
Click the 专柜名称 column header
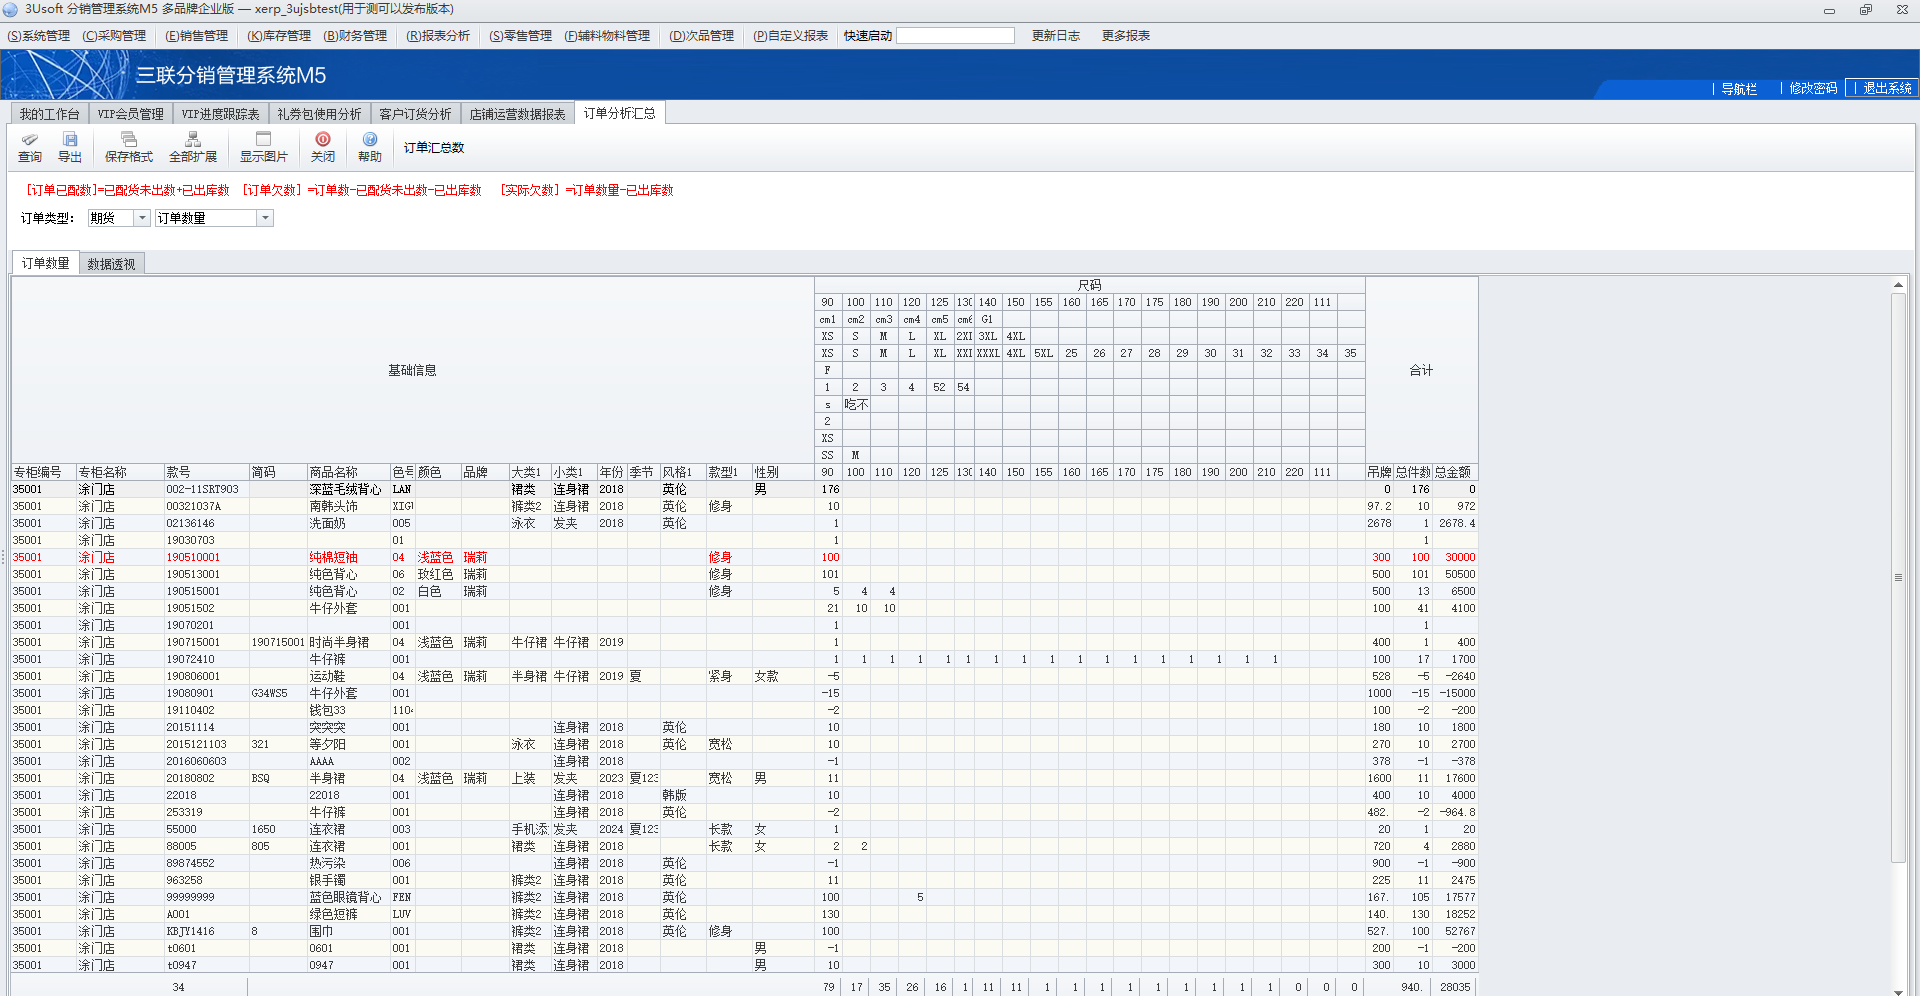click(120, 472)
